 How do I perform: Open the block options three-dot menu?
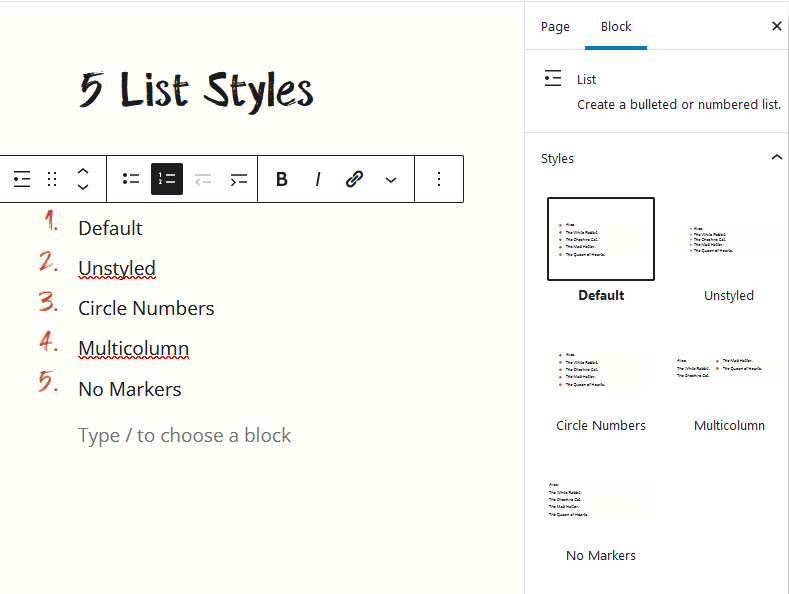(438, 179)
